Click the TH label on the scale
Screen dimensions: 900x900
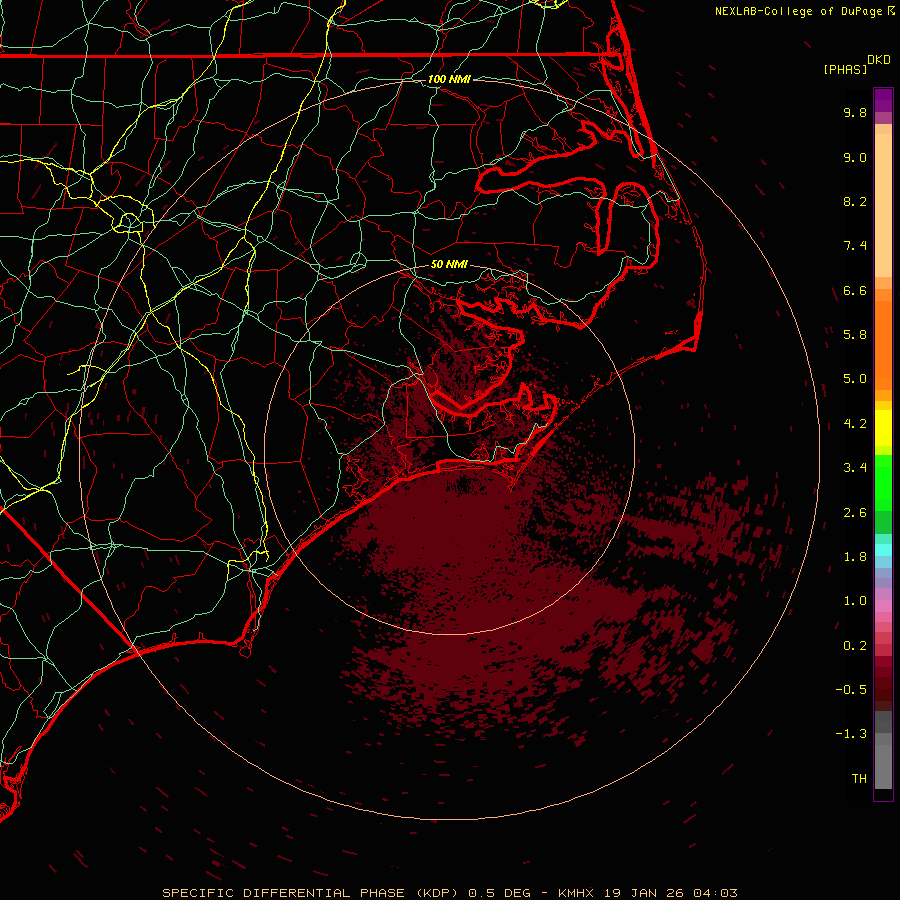[x=859, y=779]
